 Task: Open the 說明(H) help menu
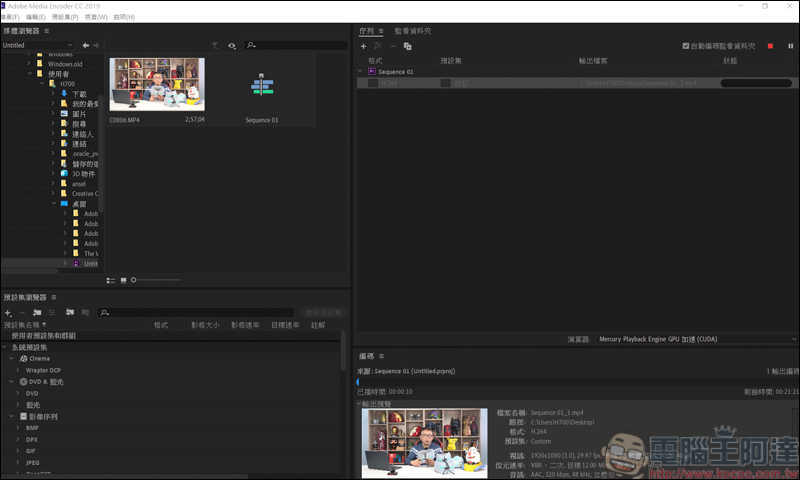pos(124,17)
